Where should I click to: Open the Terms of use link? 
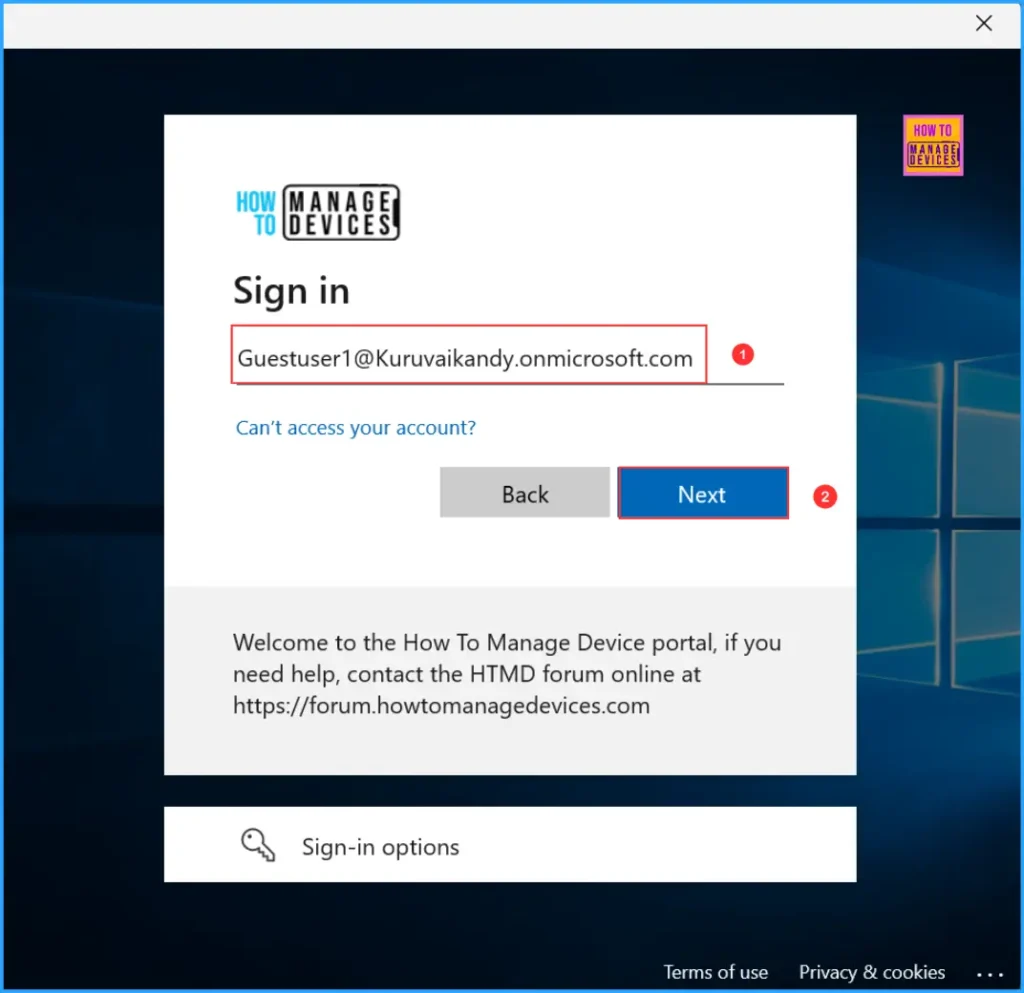(716, 971)
